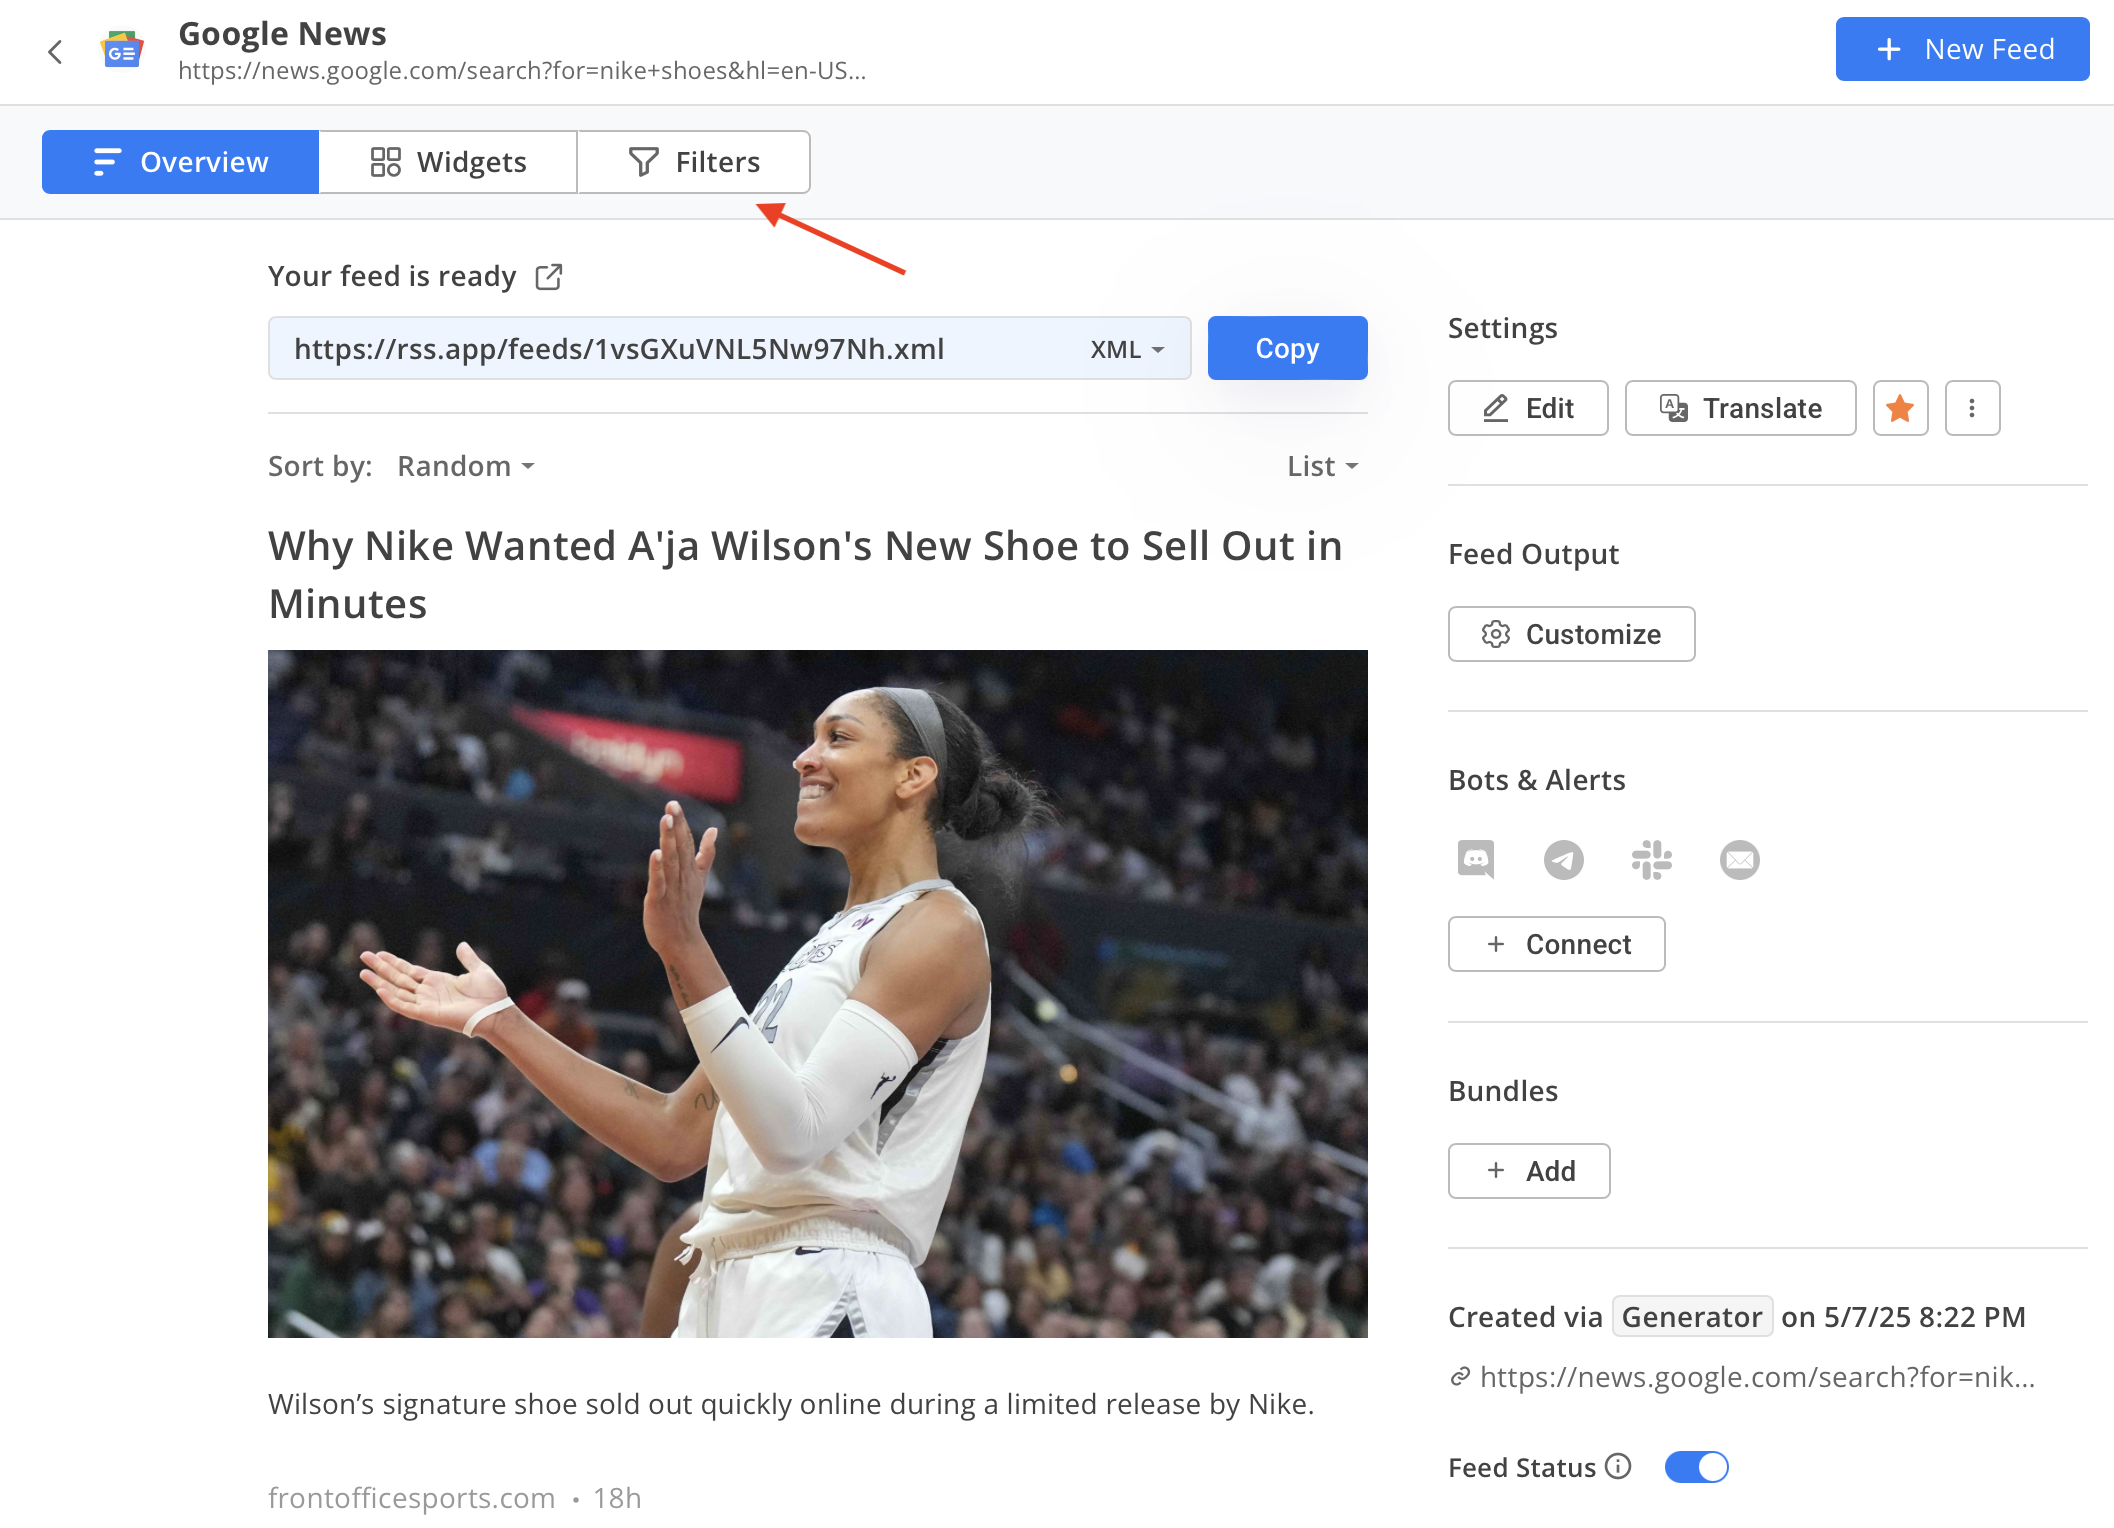Click the A'ja Wilson article photo

817,994
